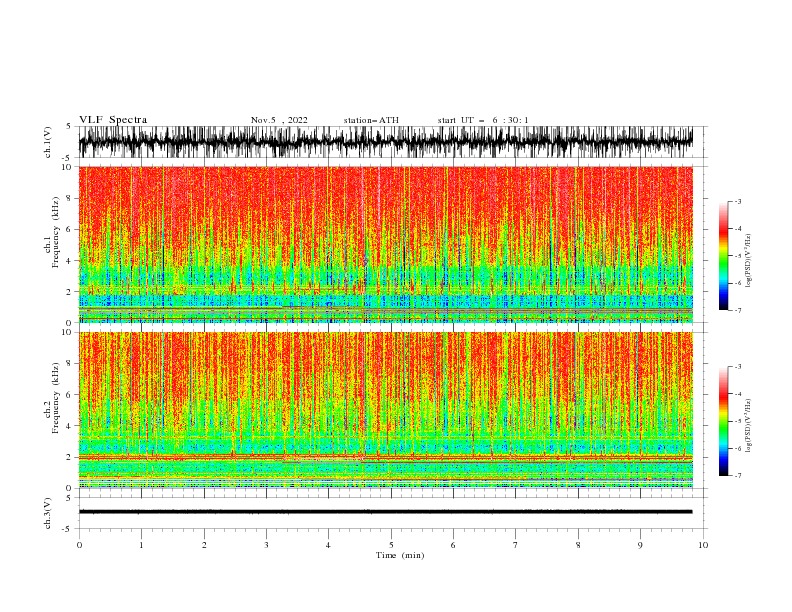The height and width of the screenshot is (612, 792).
Task: Click the "1" tick on the time axis
Action: coord(141,545)
